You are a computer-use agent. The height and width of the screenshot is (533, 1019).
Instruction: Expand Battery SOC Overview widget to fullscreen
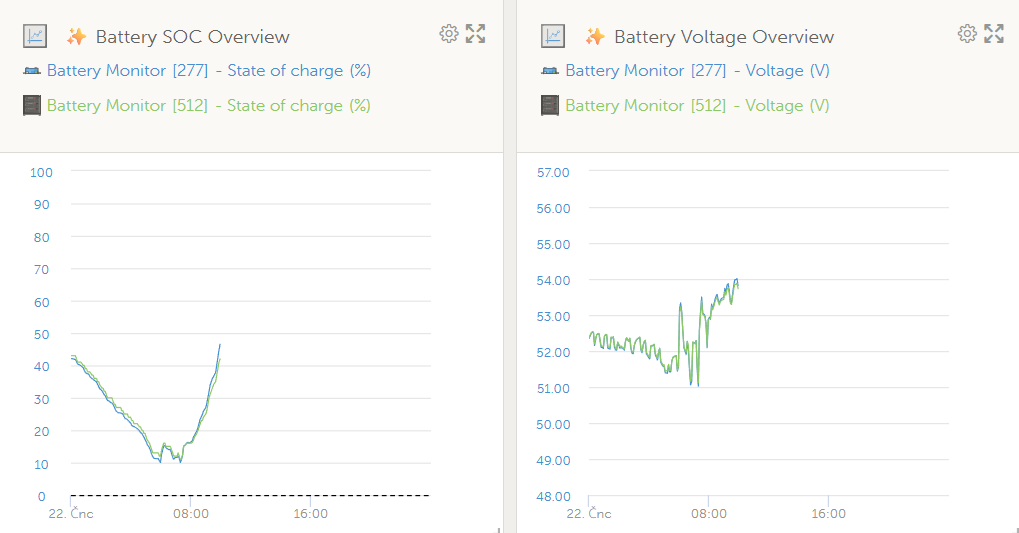click(x=476, y=34)
